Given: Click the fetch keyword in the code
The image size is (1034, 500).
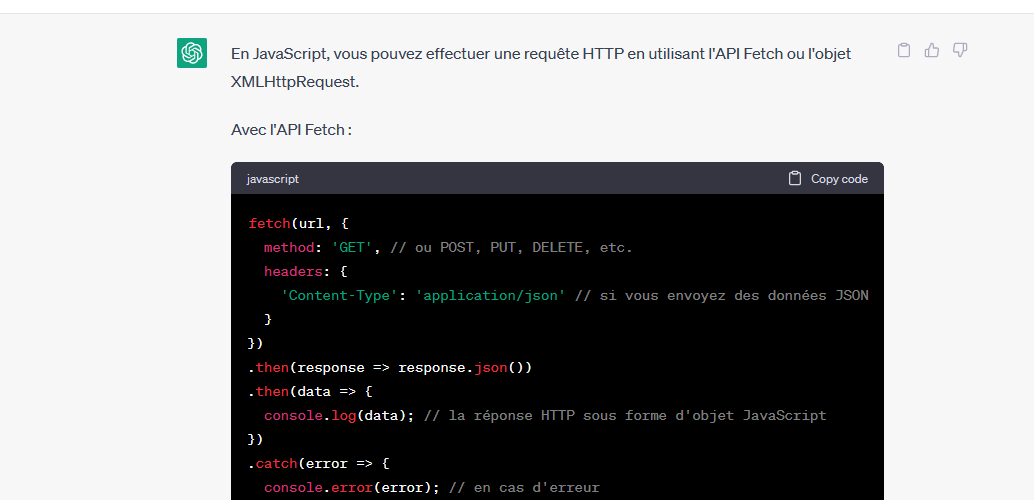Looking at the screenshot, I should click(269, 223).
